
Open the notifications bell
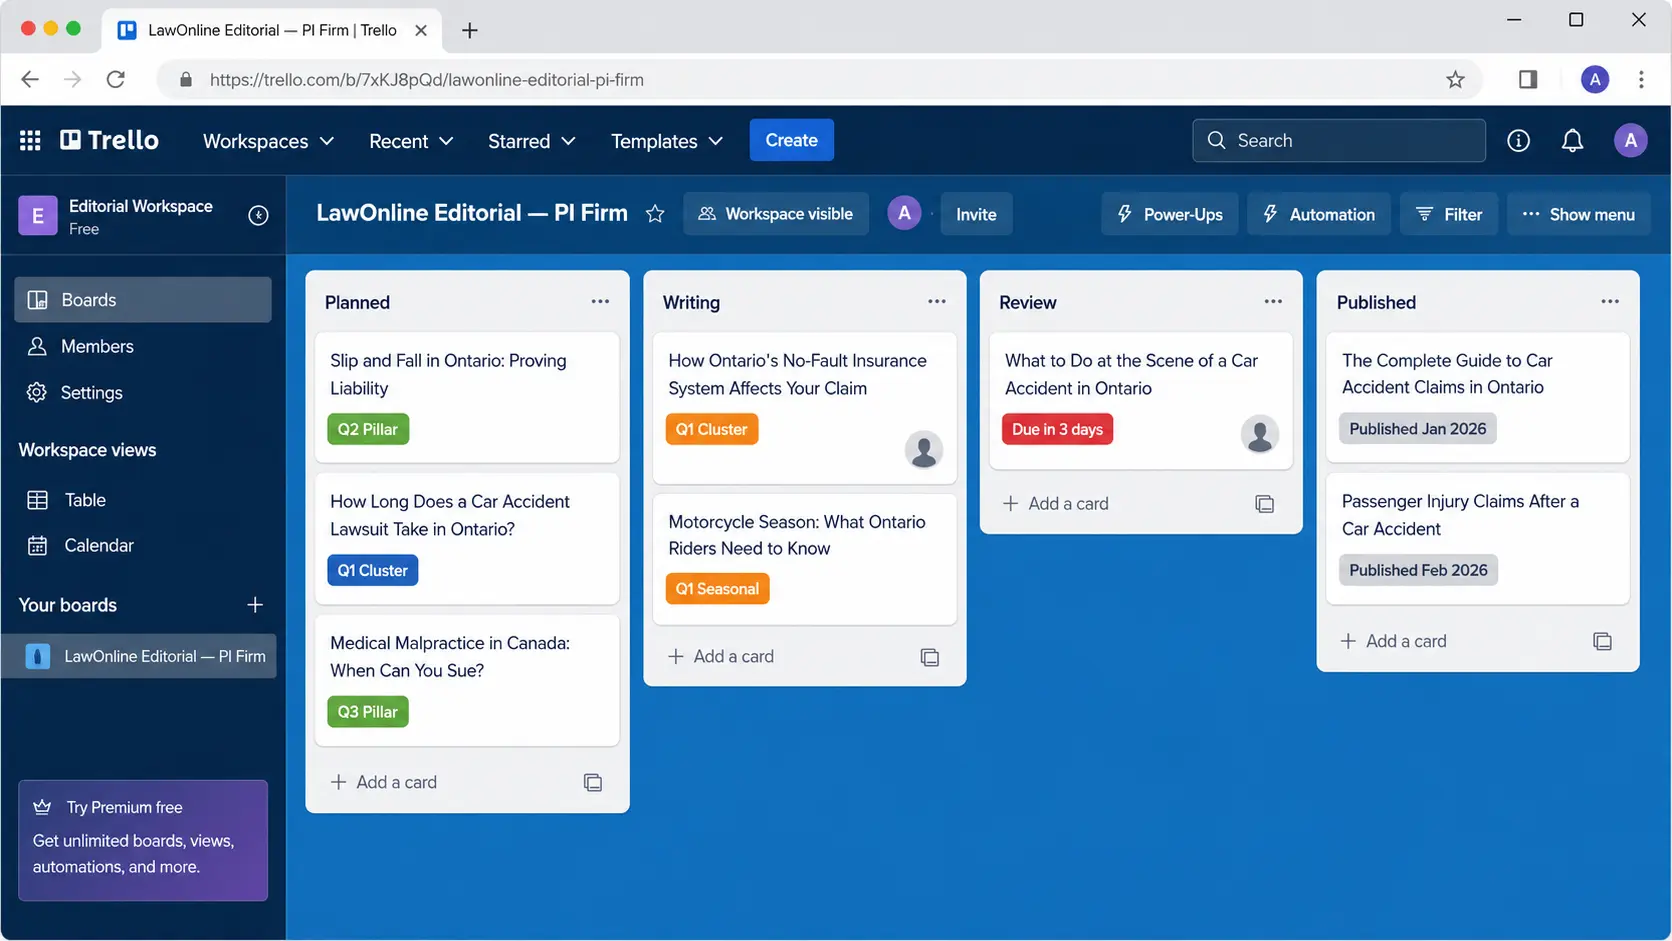[1572, 141]
